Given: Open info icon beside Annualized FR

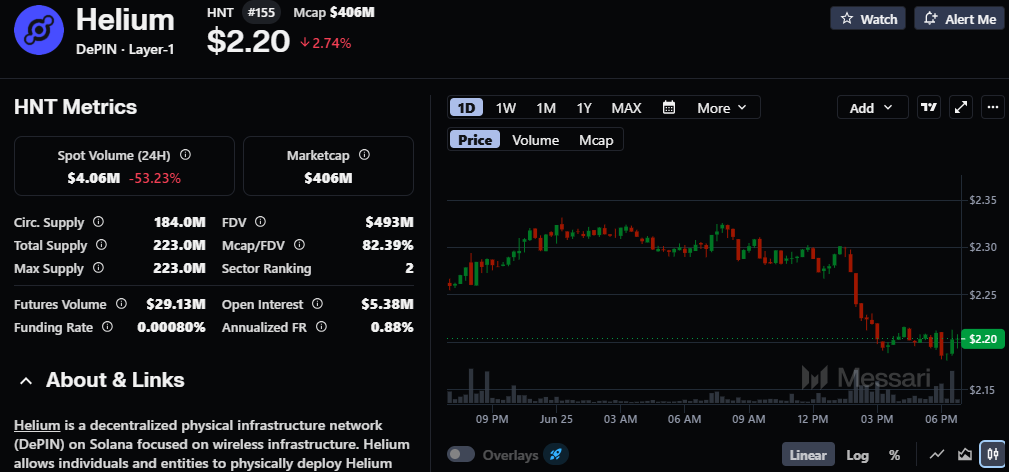Looking at the screenshot, I should tap(321, 327).
